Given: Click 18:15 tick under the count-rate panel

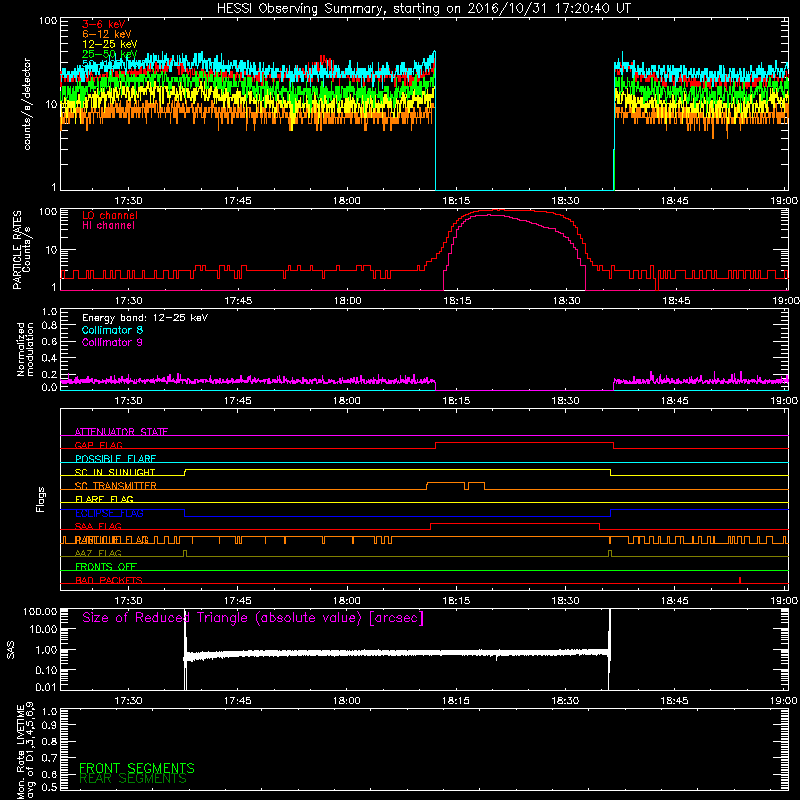Looking at the screenshot, I should click(x=456, y=201).
